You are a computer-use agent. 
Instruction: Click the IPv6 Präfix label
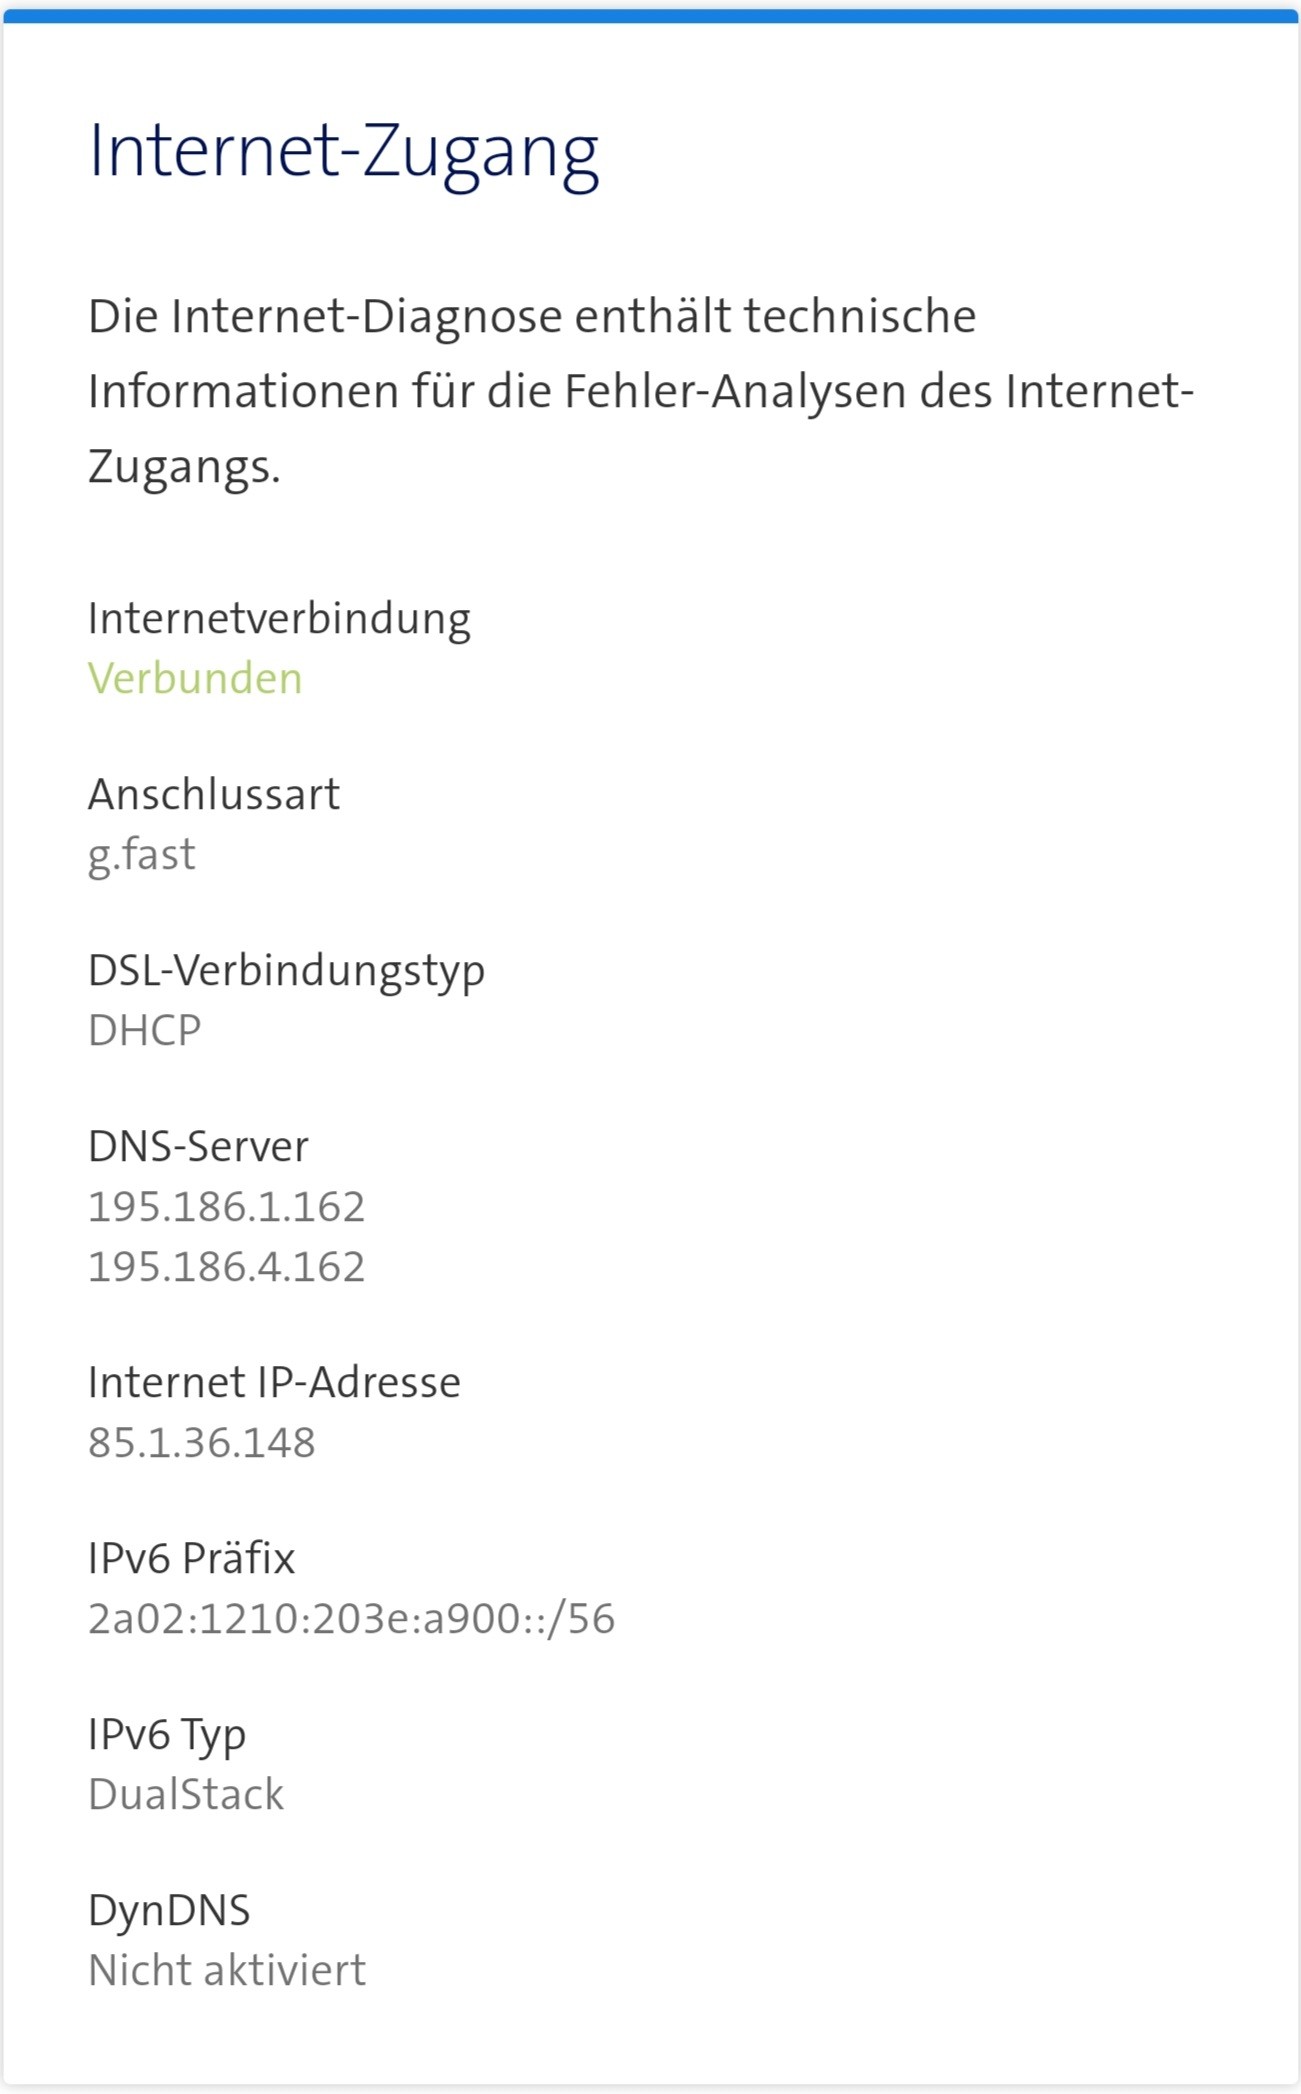coord(191,1558)
